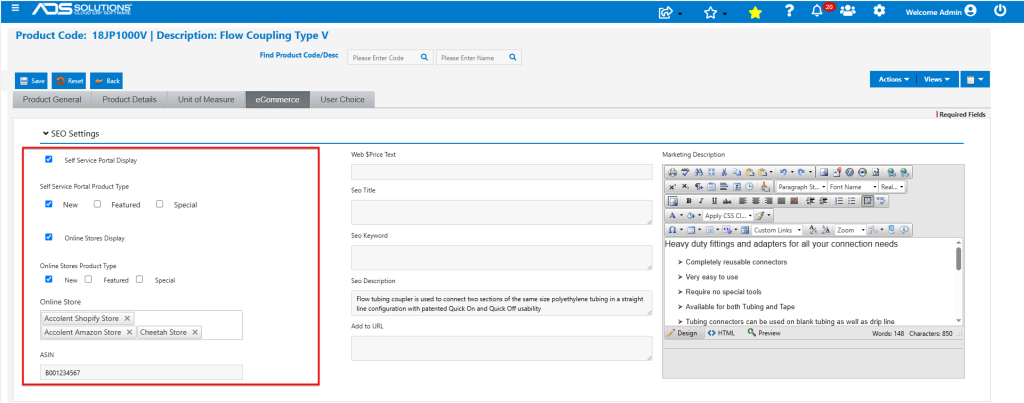Click the undo arrow in editor toolbar
The width and height of the screenshot is (1024, 403).
pos(783,172)
